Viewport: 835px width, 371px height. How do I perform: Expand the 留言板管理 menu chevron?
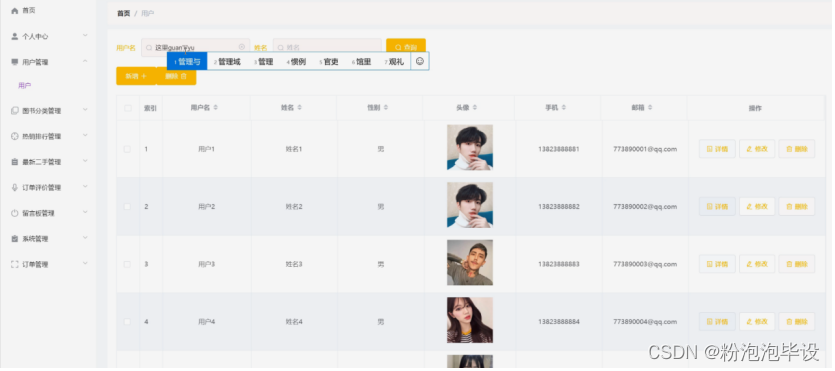point(85,212)
